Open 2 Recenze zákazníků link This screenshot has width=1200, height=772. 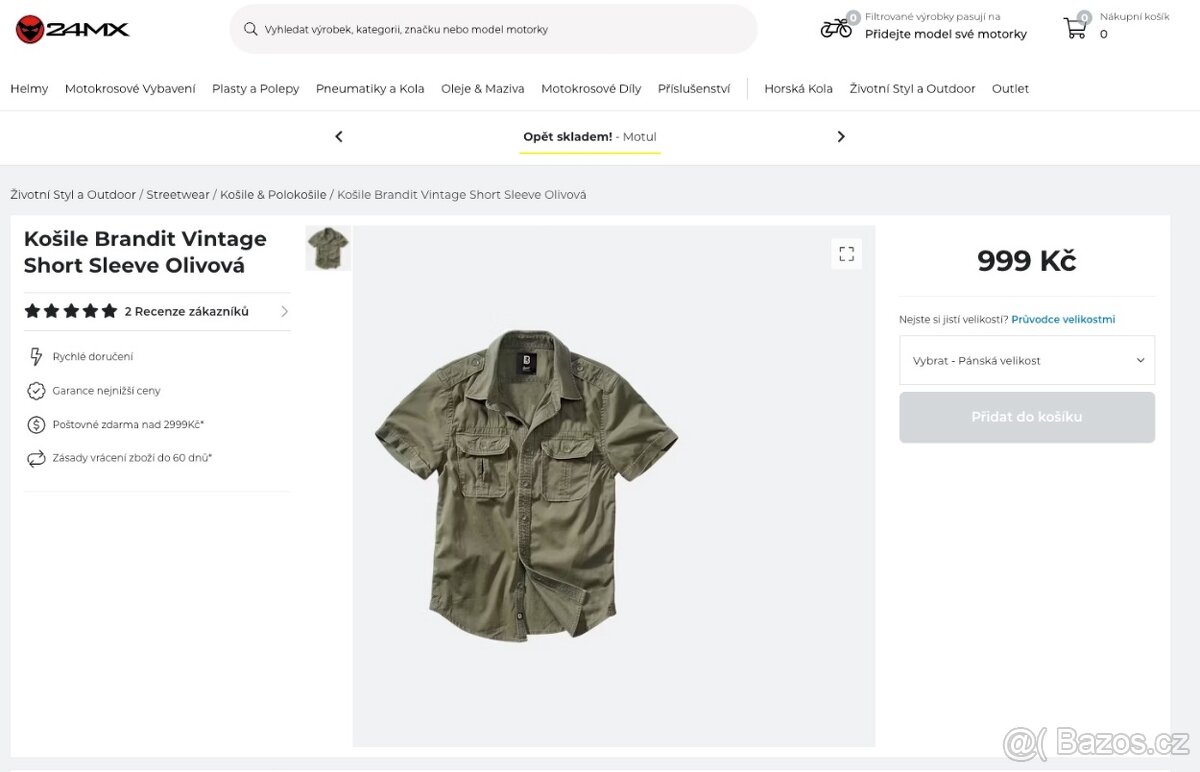pos(187,311)
